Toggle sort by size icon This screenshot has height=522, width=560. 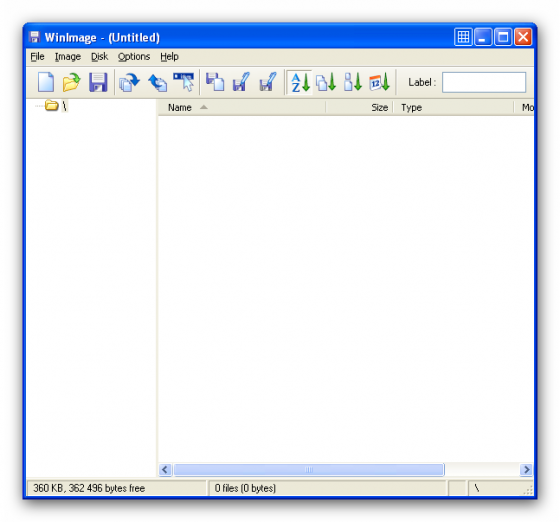353,82
